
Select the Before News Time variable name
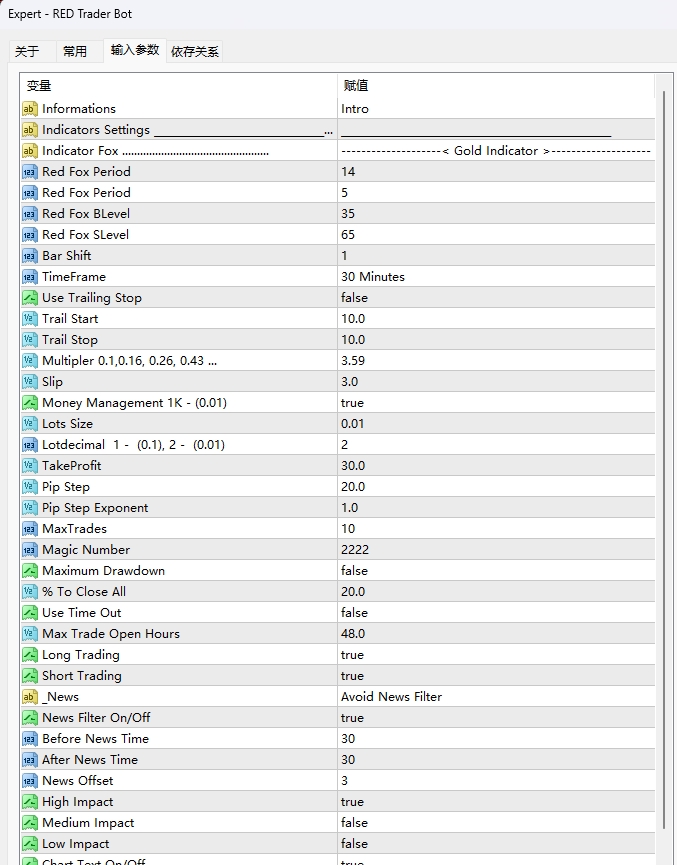pos(95,739)
